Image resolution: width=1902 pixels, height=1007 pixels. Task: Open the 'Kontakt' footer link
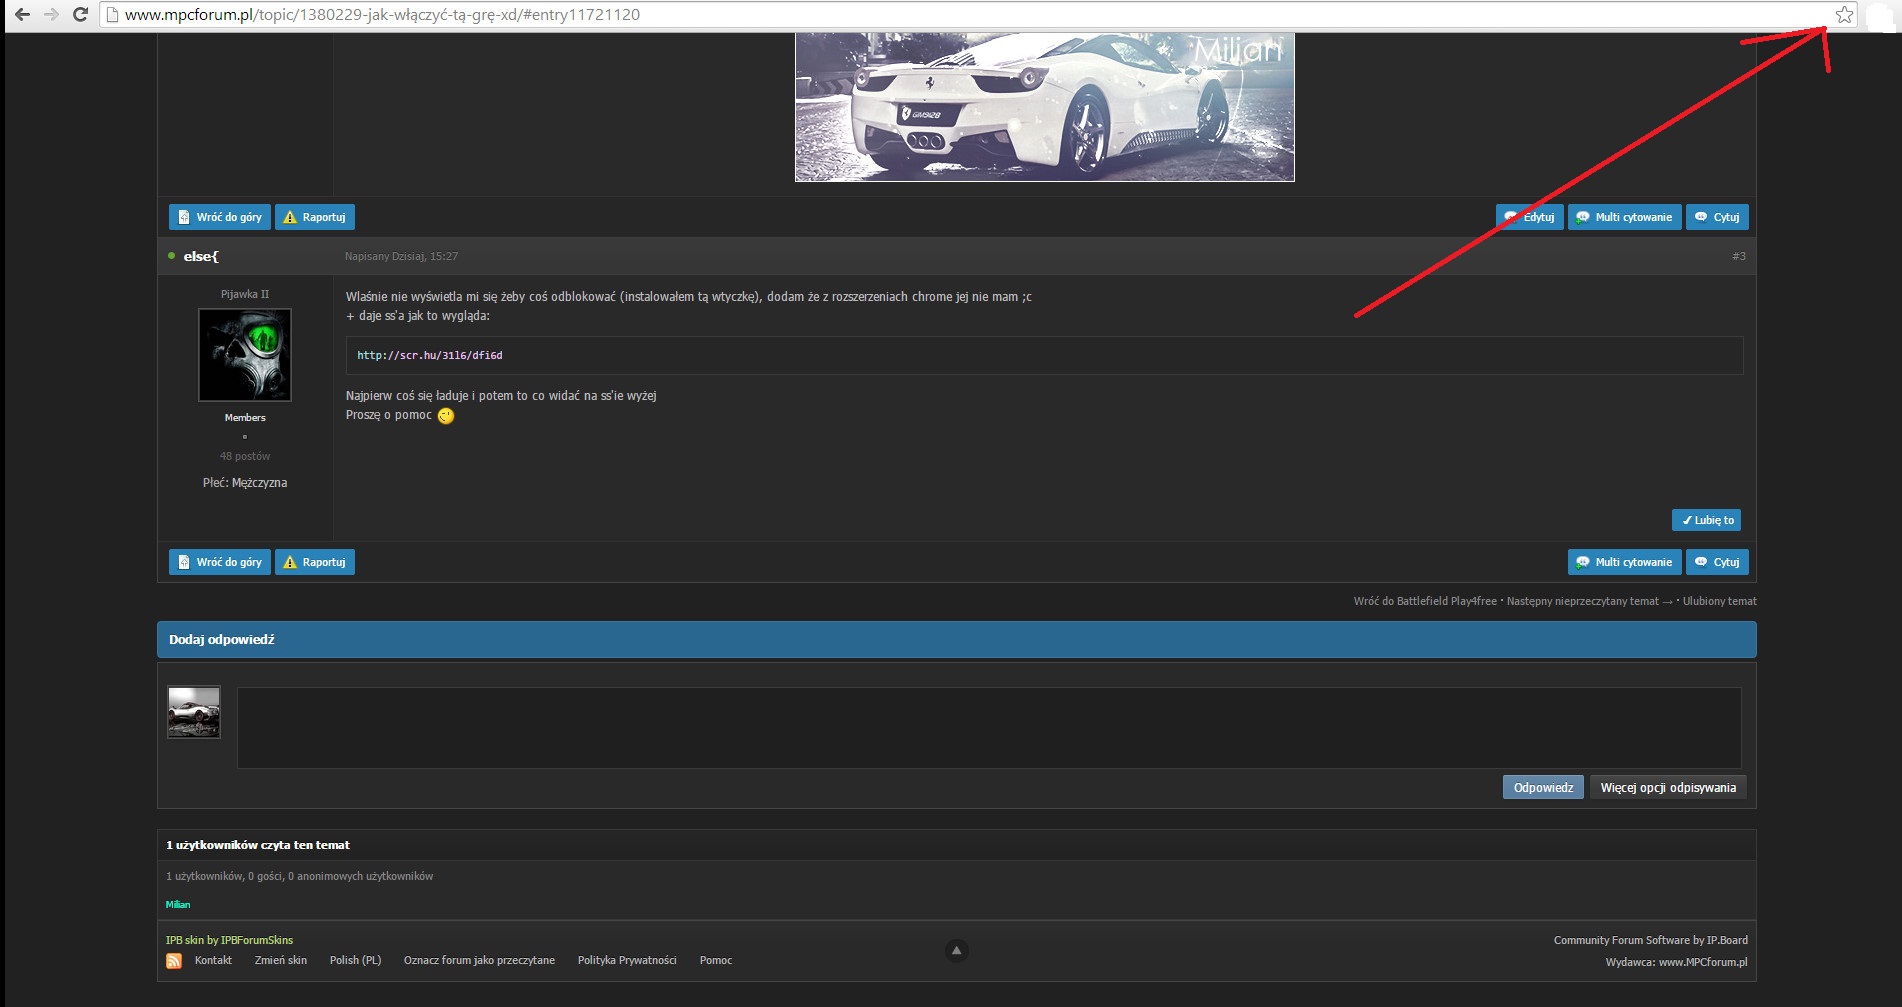[213, 960]
